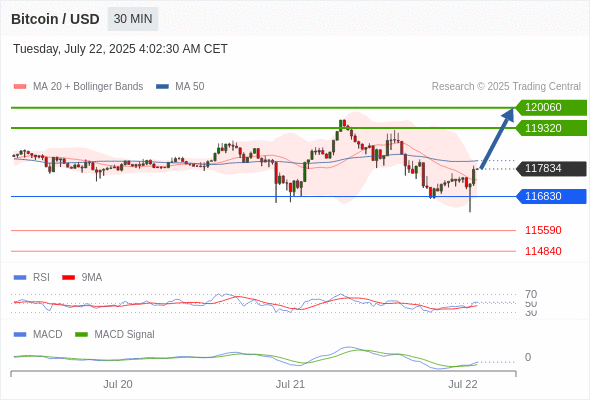The width and height of the screenshot is (590, 400).
Task: Select the 119320 resistance price tag
Action: click(x=551, y=128)
